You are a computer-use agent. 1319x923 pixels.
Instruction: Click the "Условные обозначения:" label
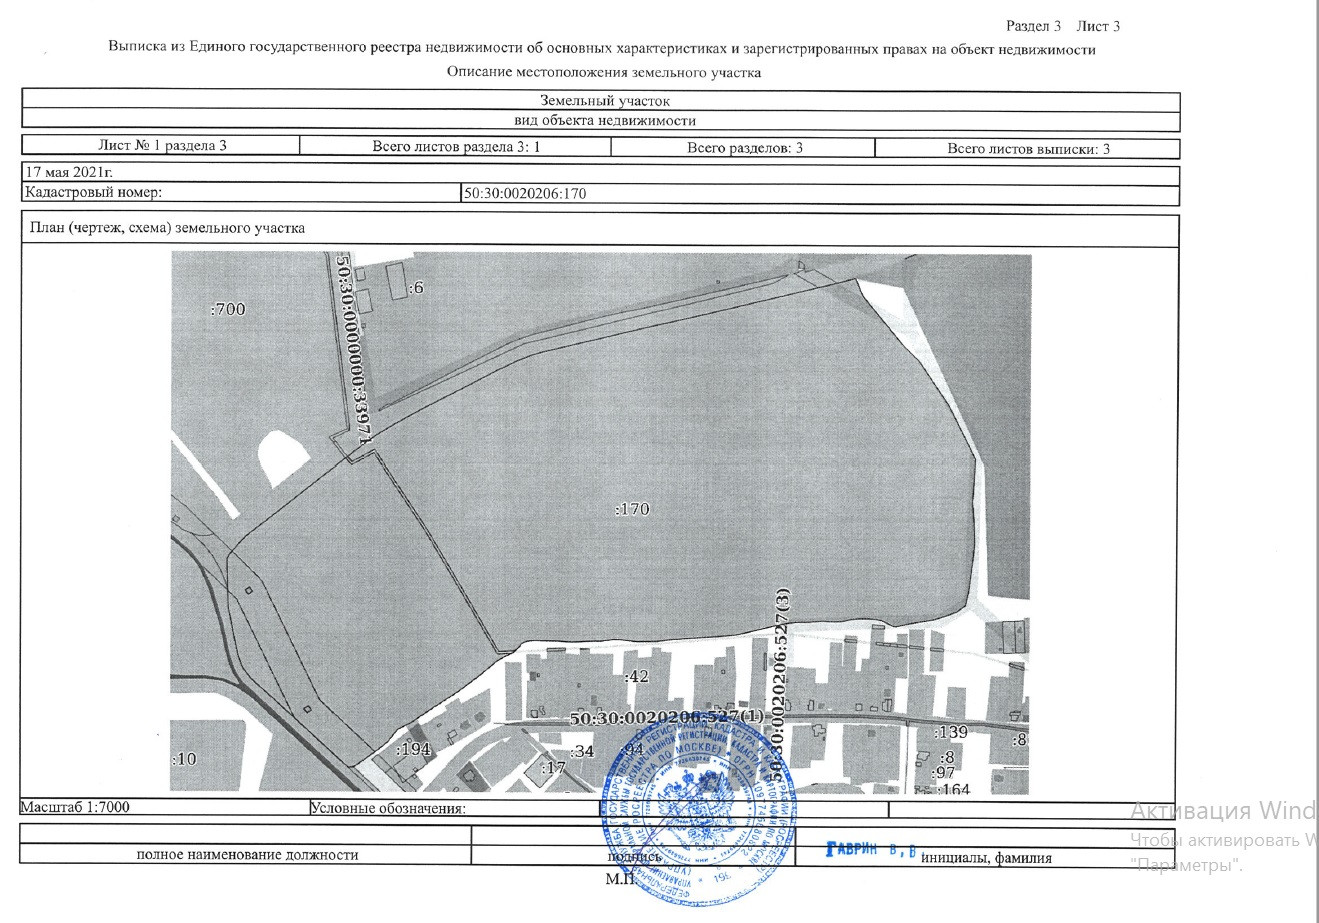(x=388, y=809)
